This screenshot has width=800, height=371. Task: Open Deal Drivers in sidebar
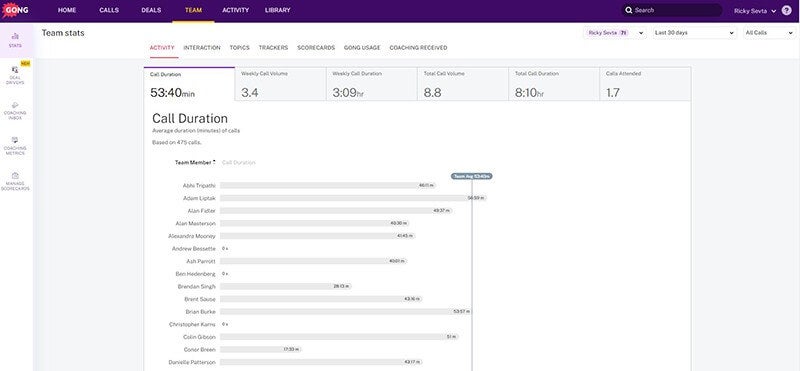(15, 75)
